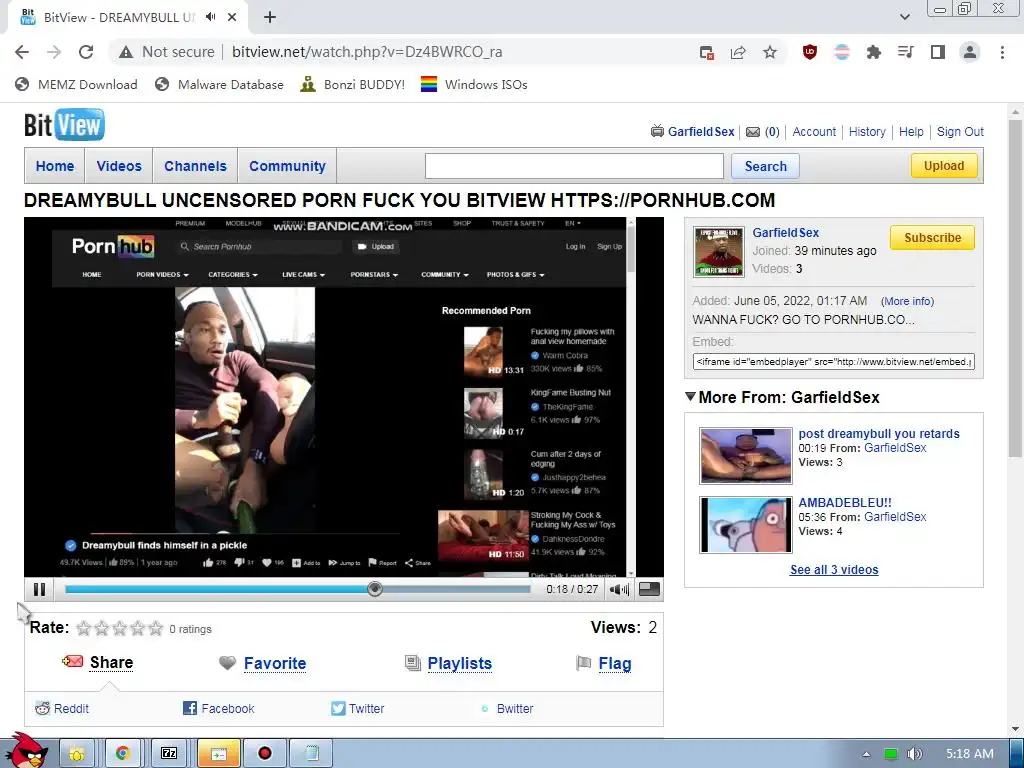Mute the video player's speaker icon
Viewport: 1024px width, 768px height.
[x=618, y=589]
